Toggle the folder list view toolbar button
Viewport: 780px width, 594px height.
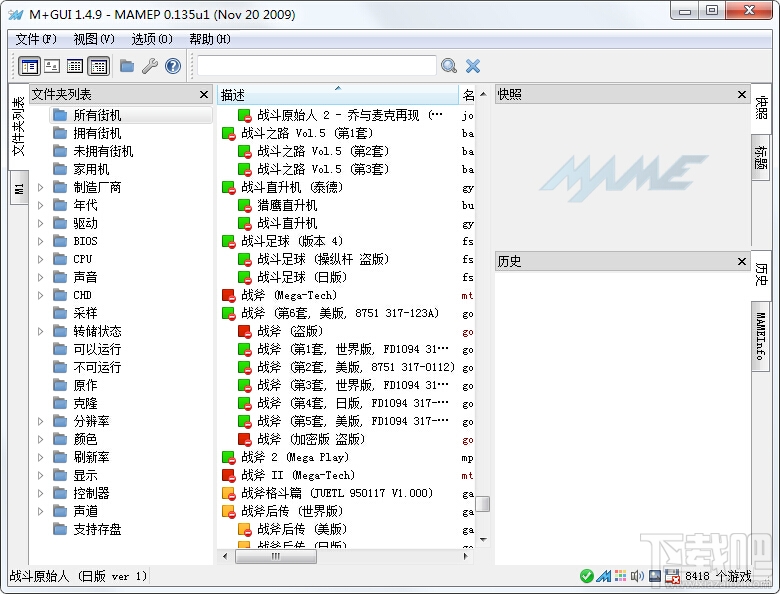coord(29,66)
